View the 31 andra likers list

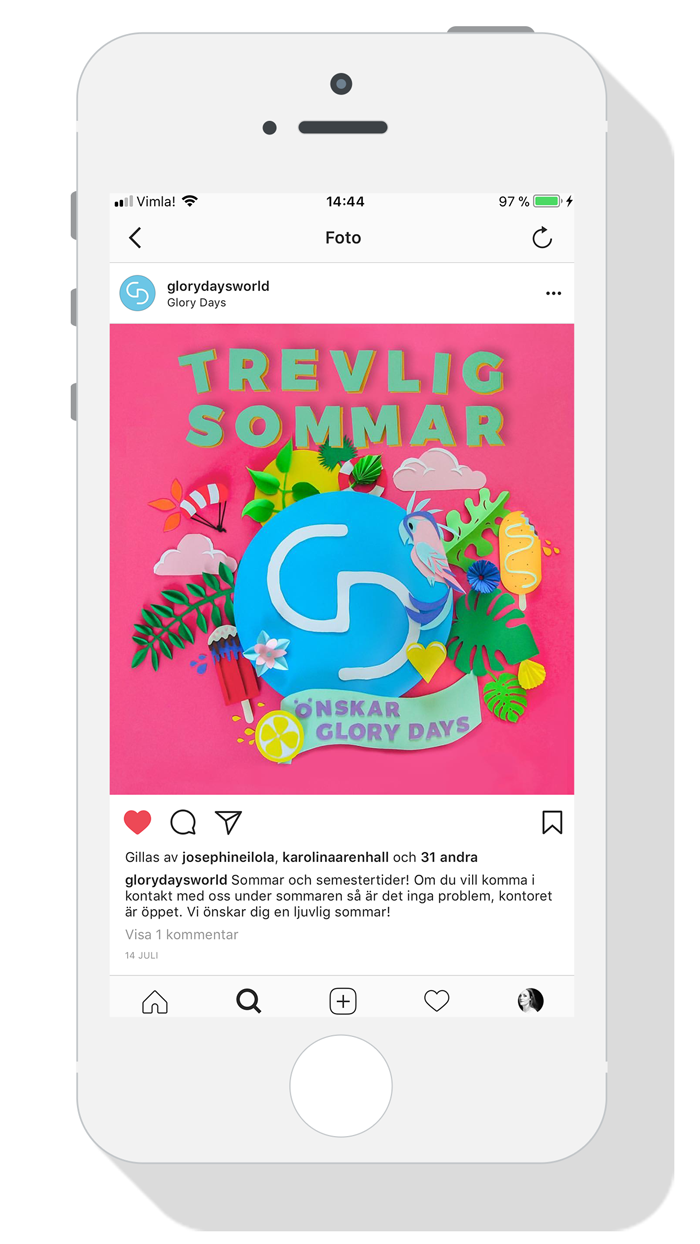(x=449, y=857)
